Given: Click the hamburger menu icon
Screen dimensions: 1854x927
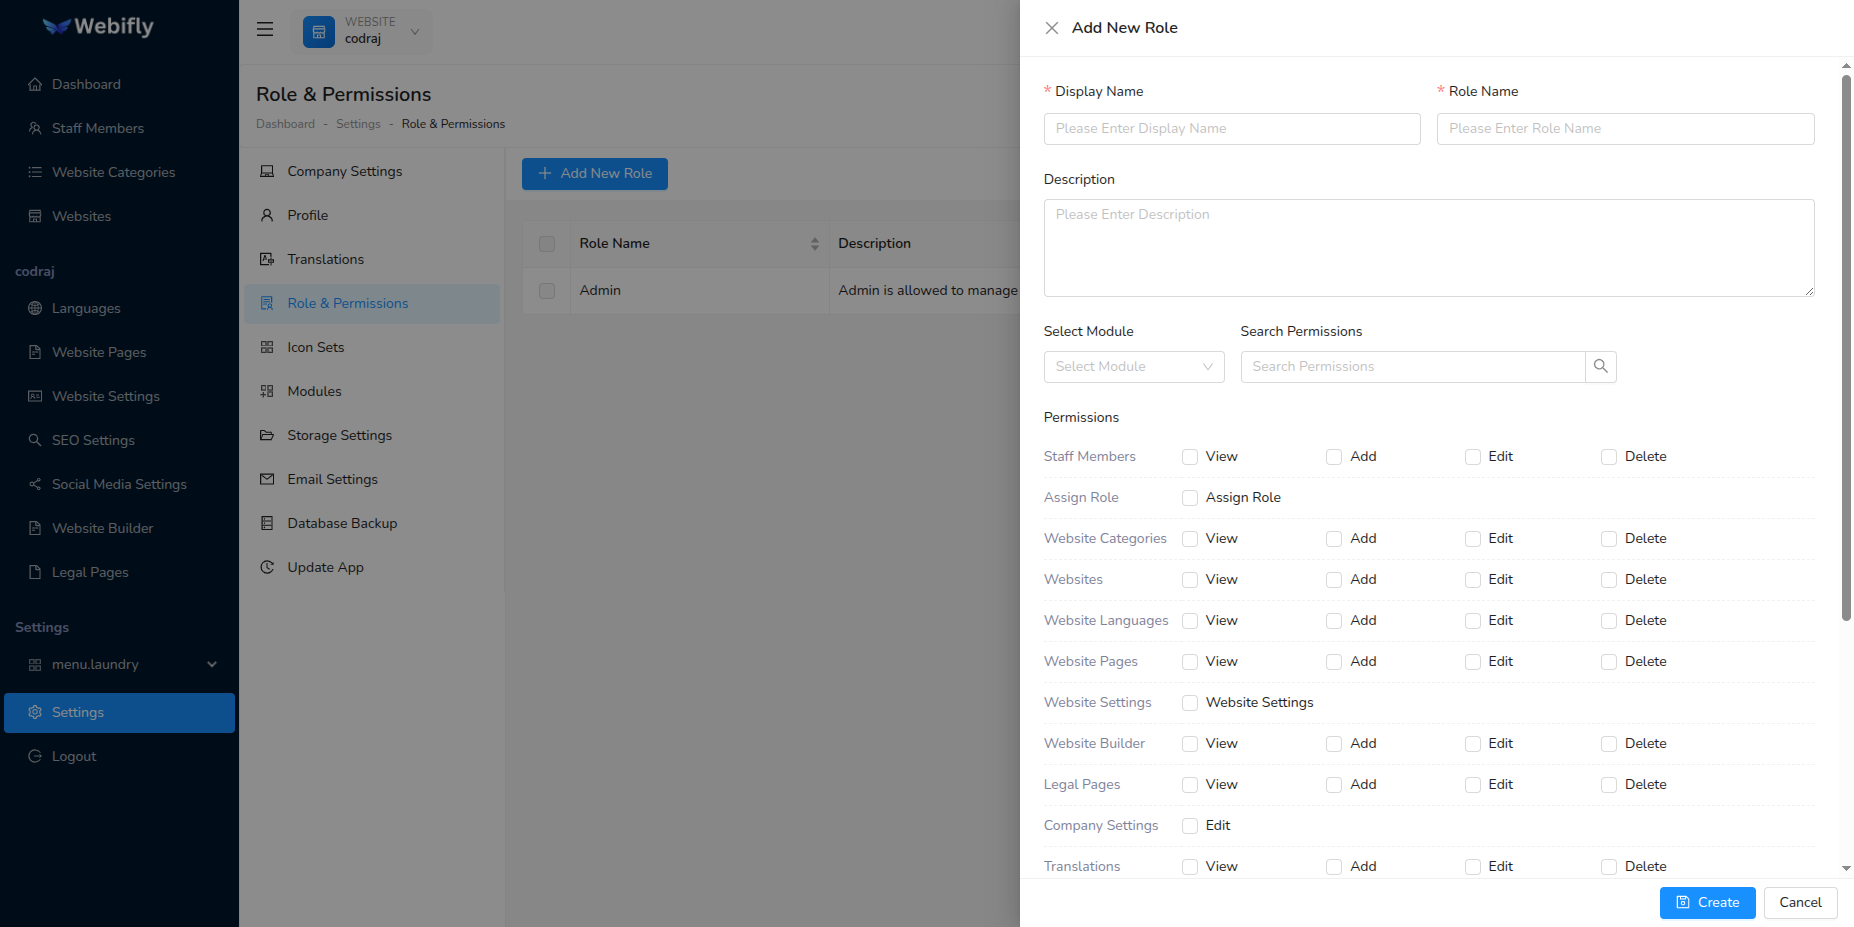Looking at the screenshot, I should (264, 29).
